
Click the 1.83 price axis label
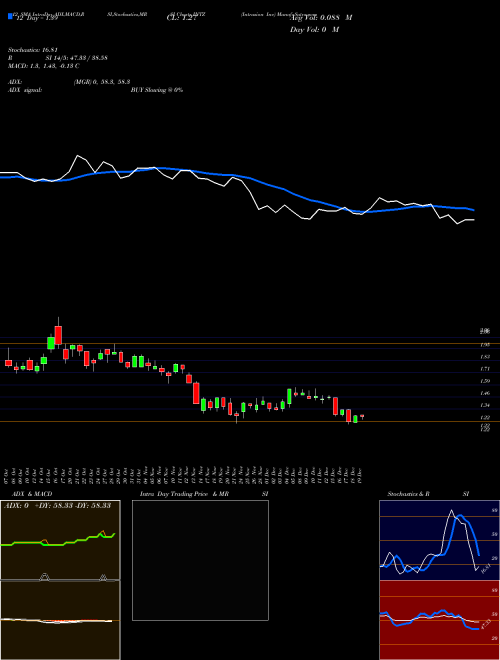[485, 357]
